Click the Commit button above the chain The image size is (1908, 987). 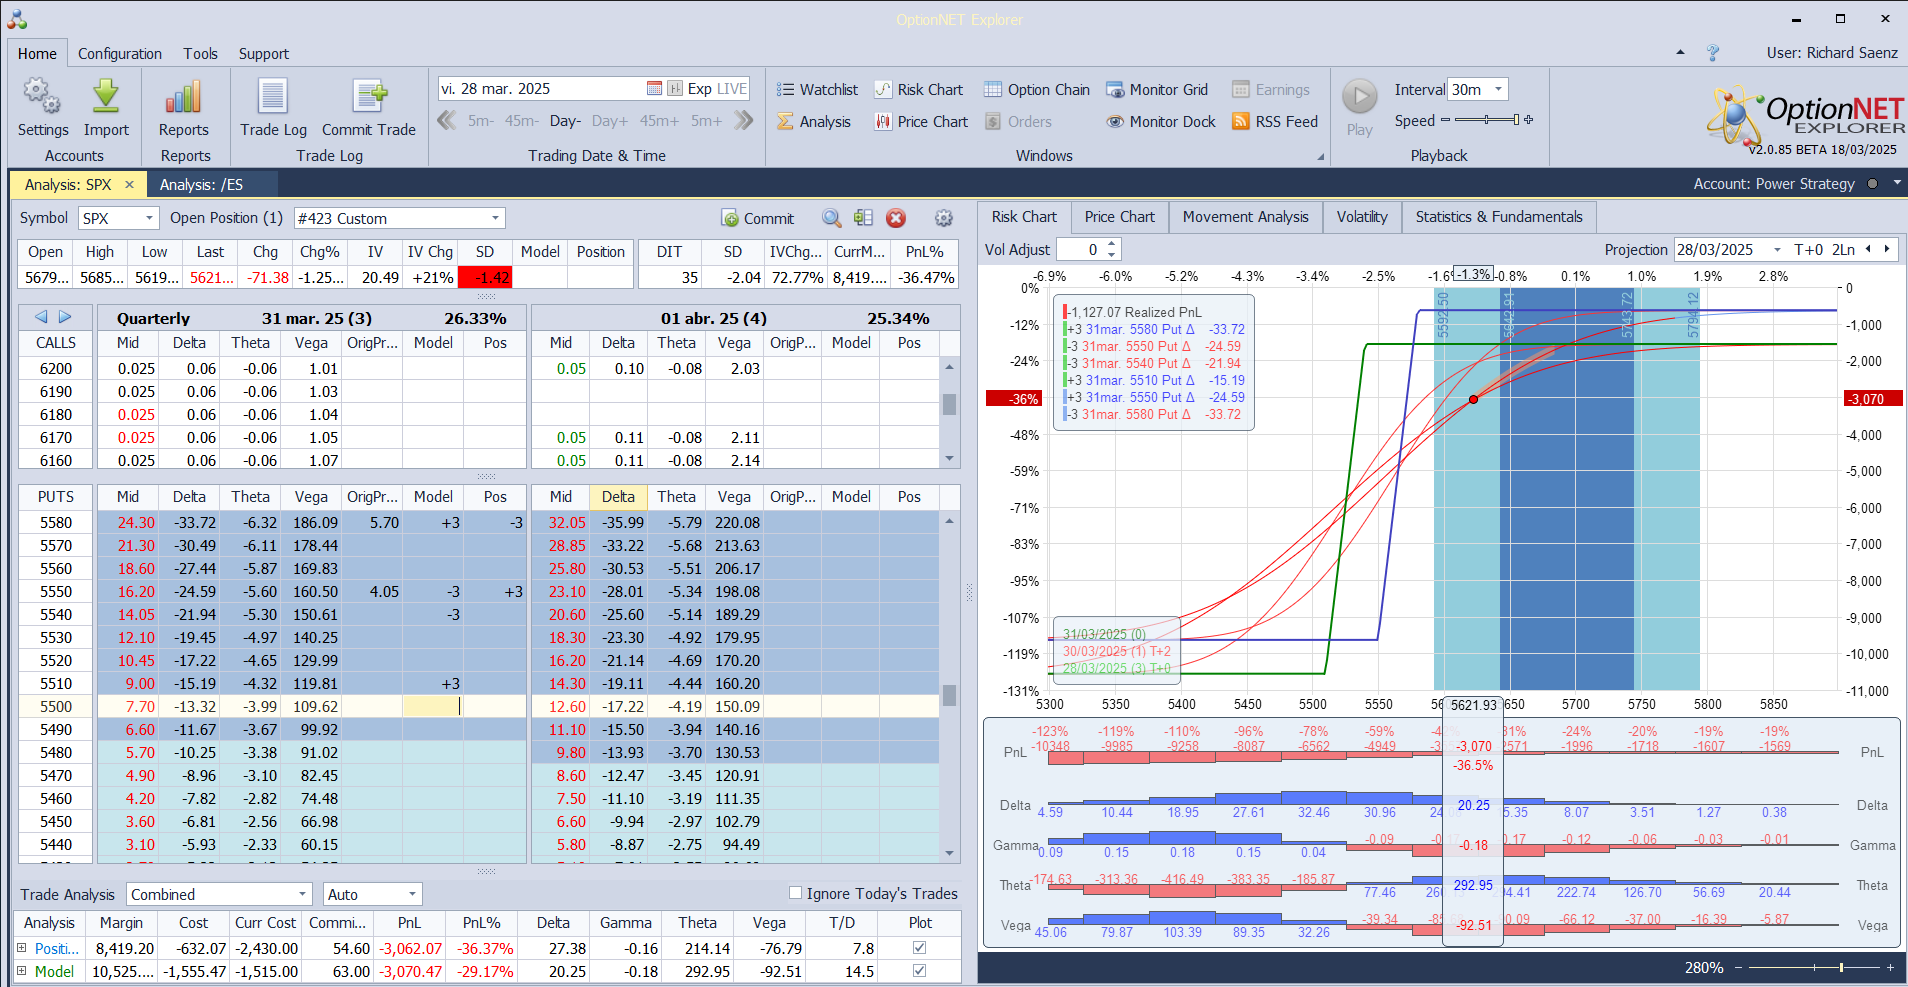[757, 218]
